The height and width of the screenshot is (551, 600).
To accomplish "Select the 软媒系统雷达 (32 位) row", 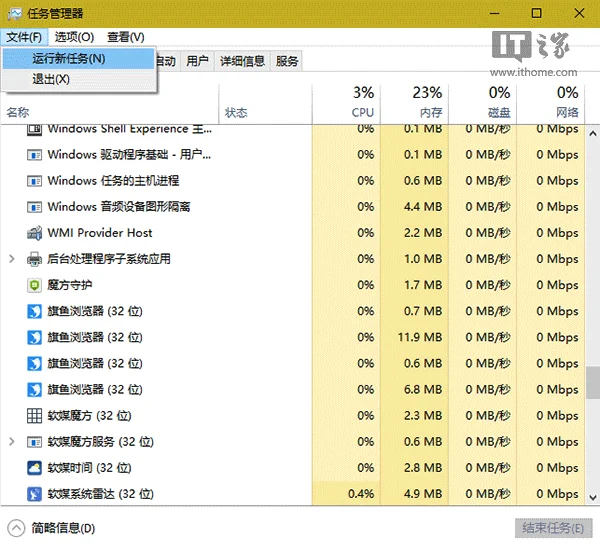I will 293,494.
